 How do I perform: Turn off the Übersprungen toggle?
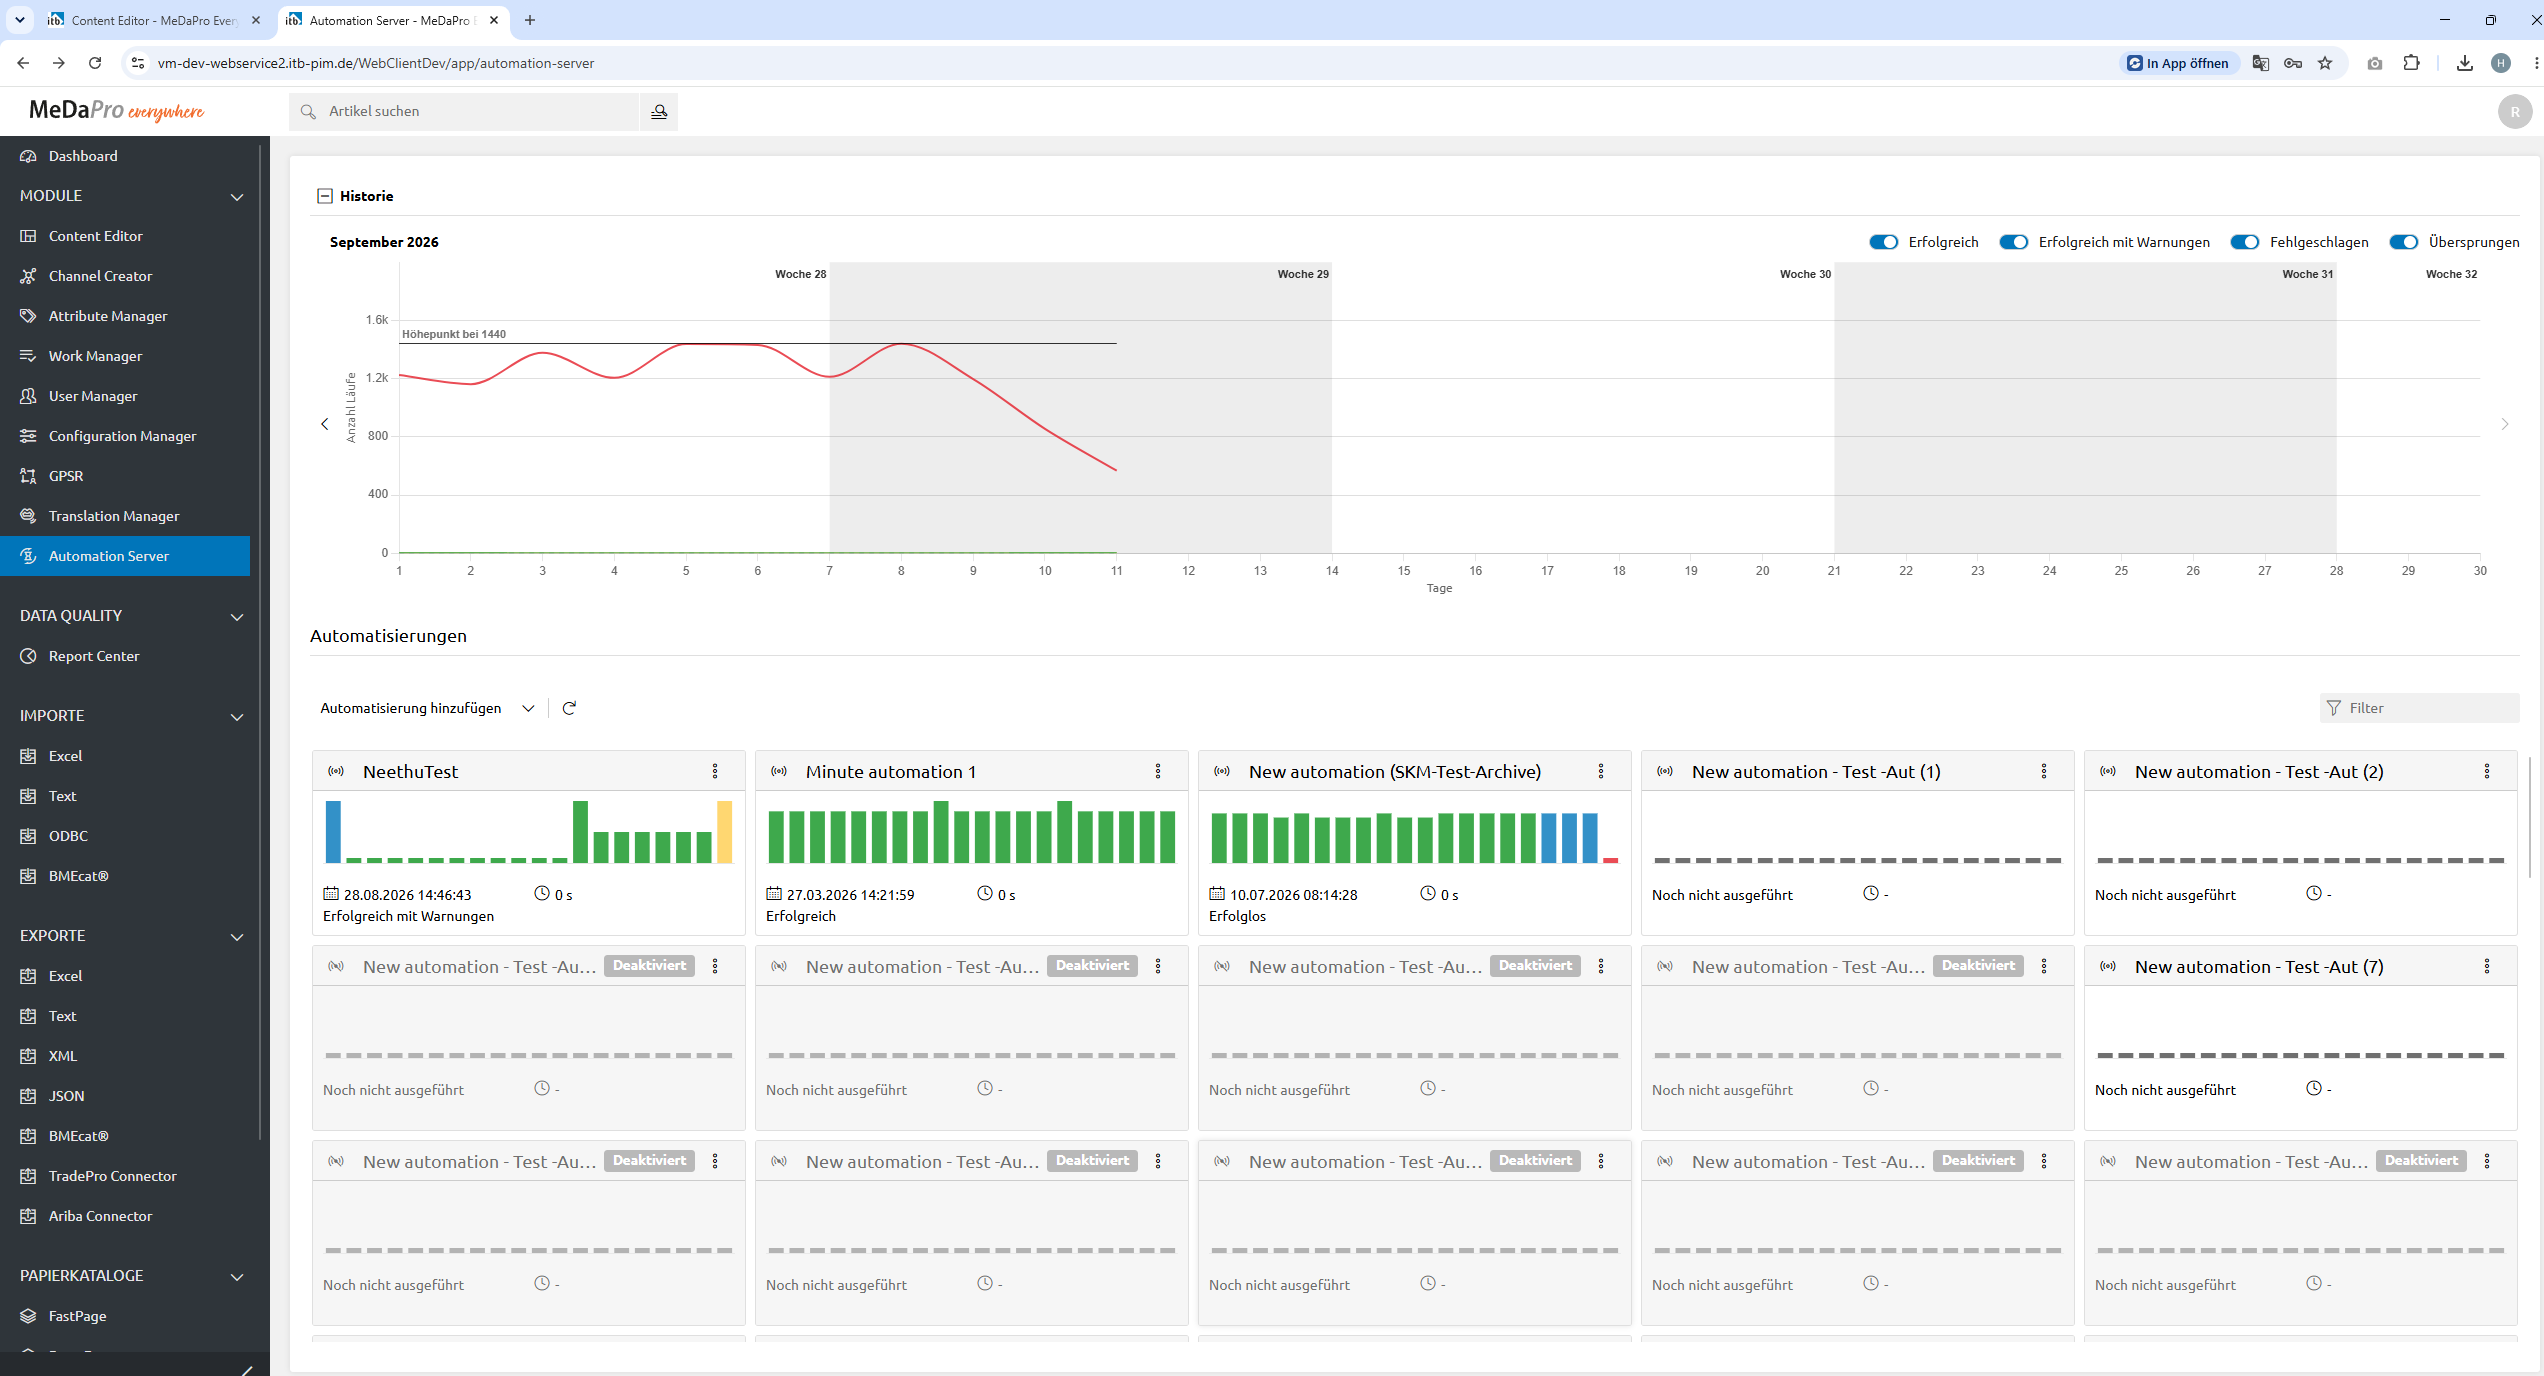click(2404, 242)
